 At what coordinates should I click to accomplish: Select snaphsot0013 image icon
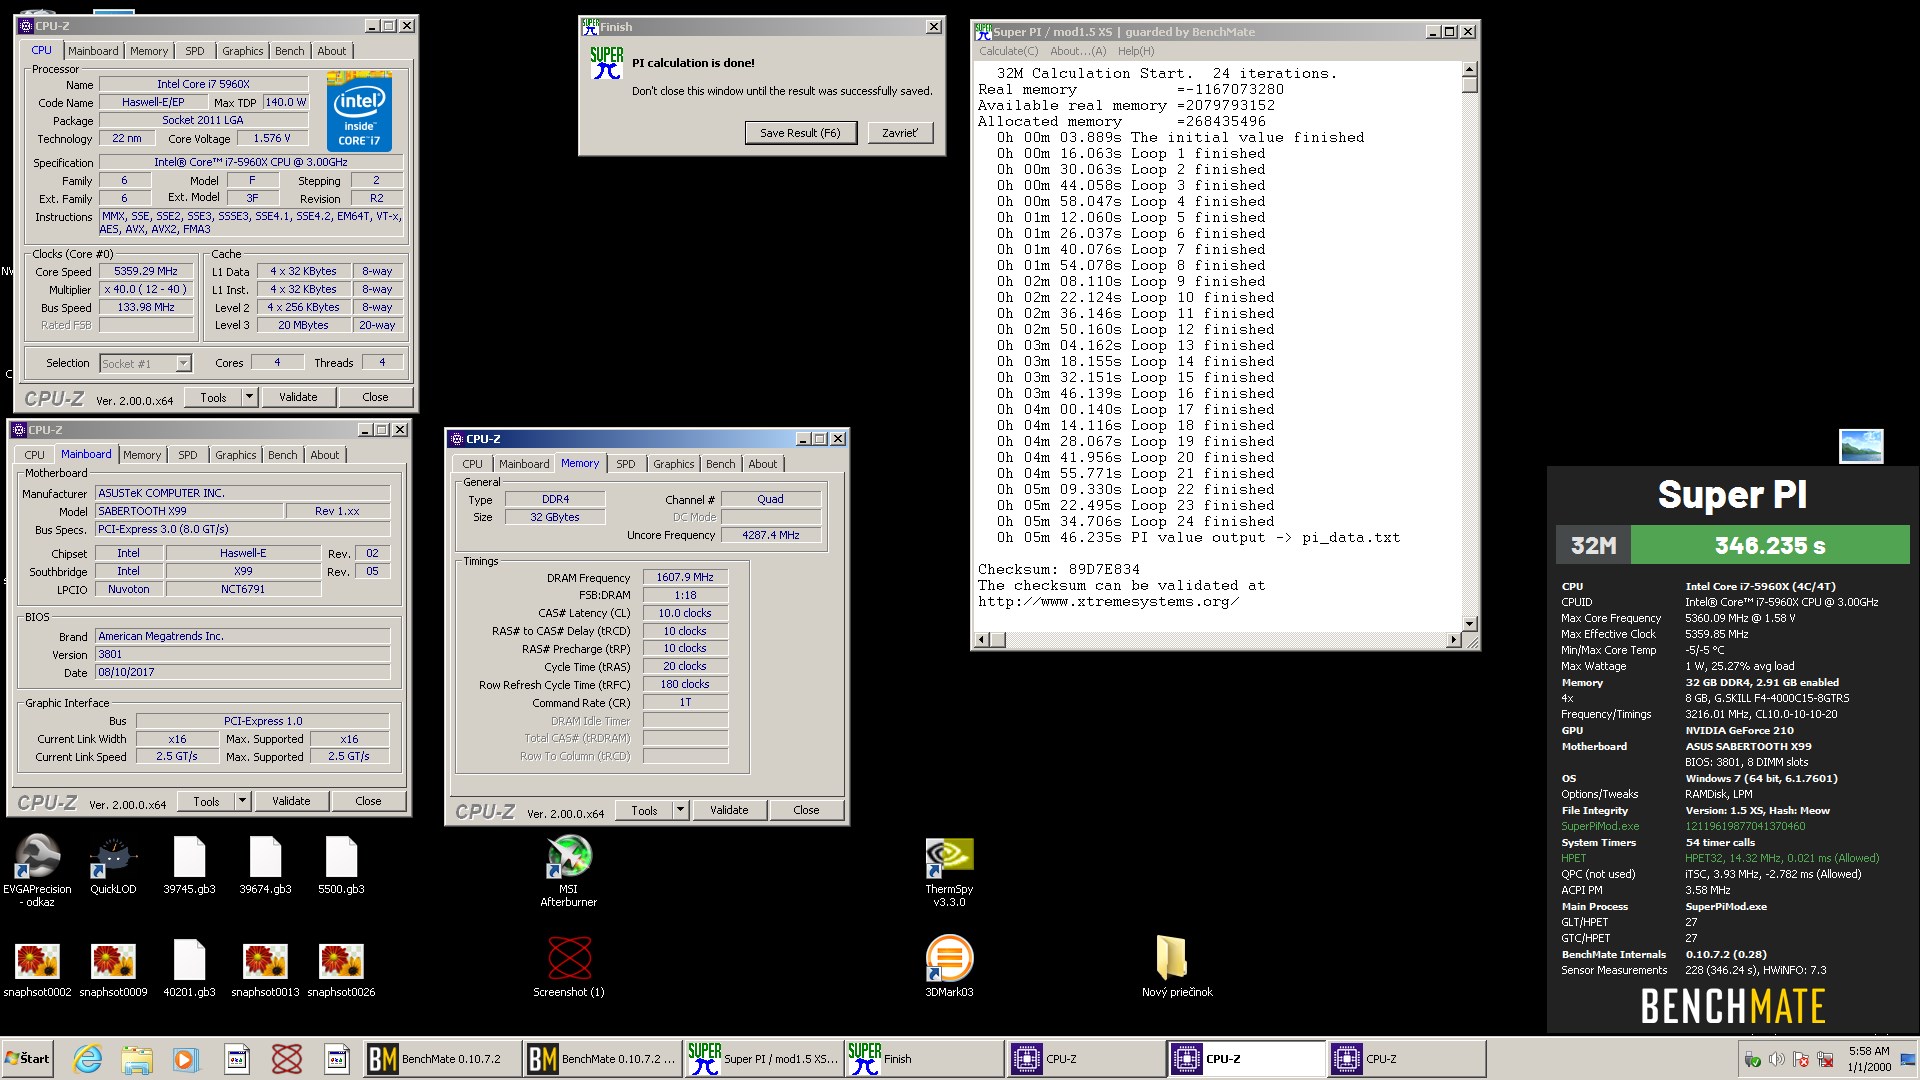tap(265, 970)
